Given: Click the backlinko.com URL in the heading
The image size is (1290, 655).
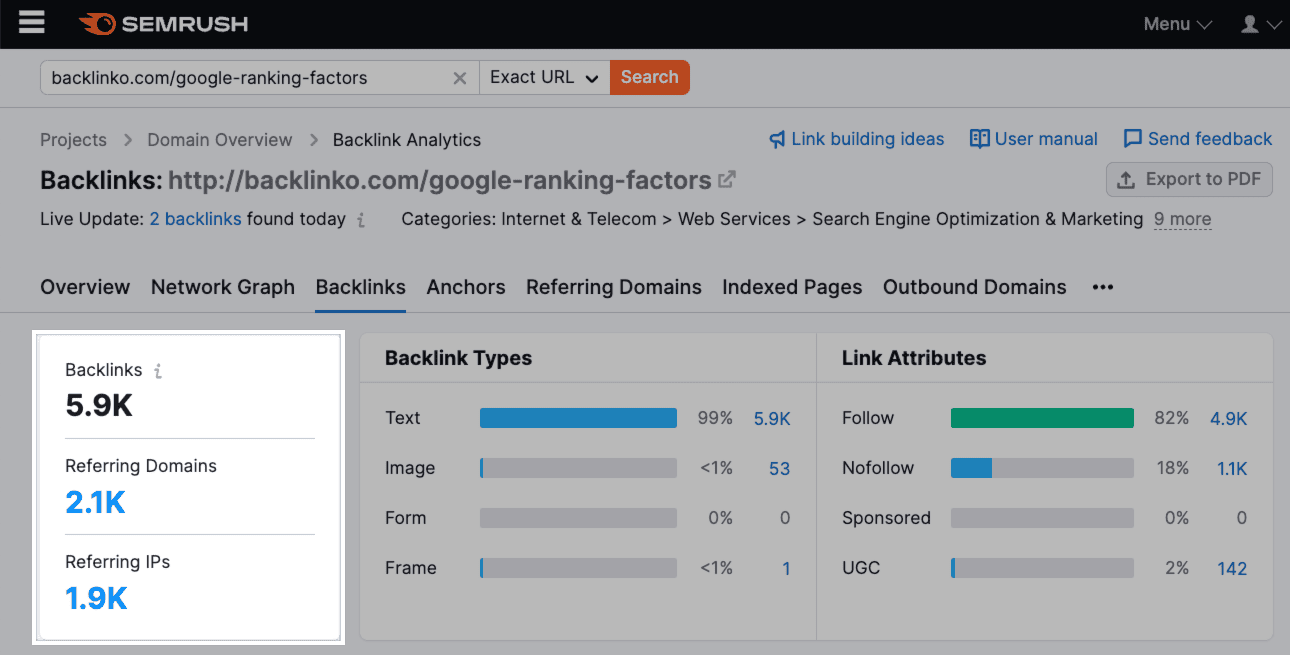Looking at the screenshot, I should pyautogui.click(x=439, y=181).
